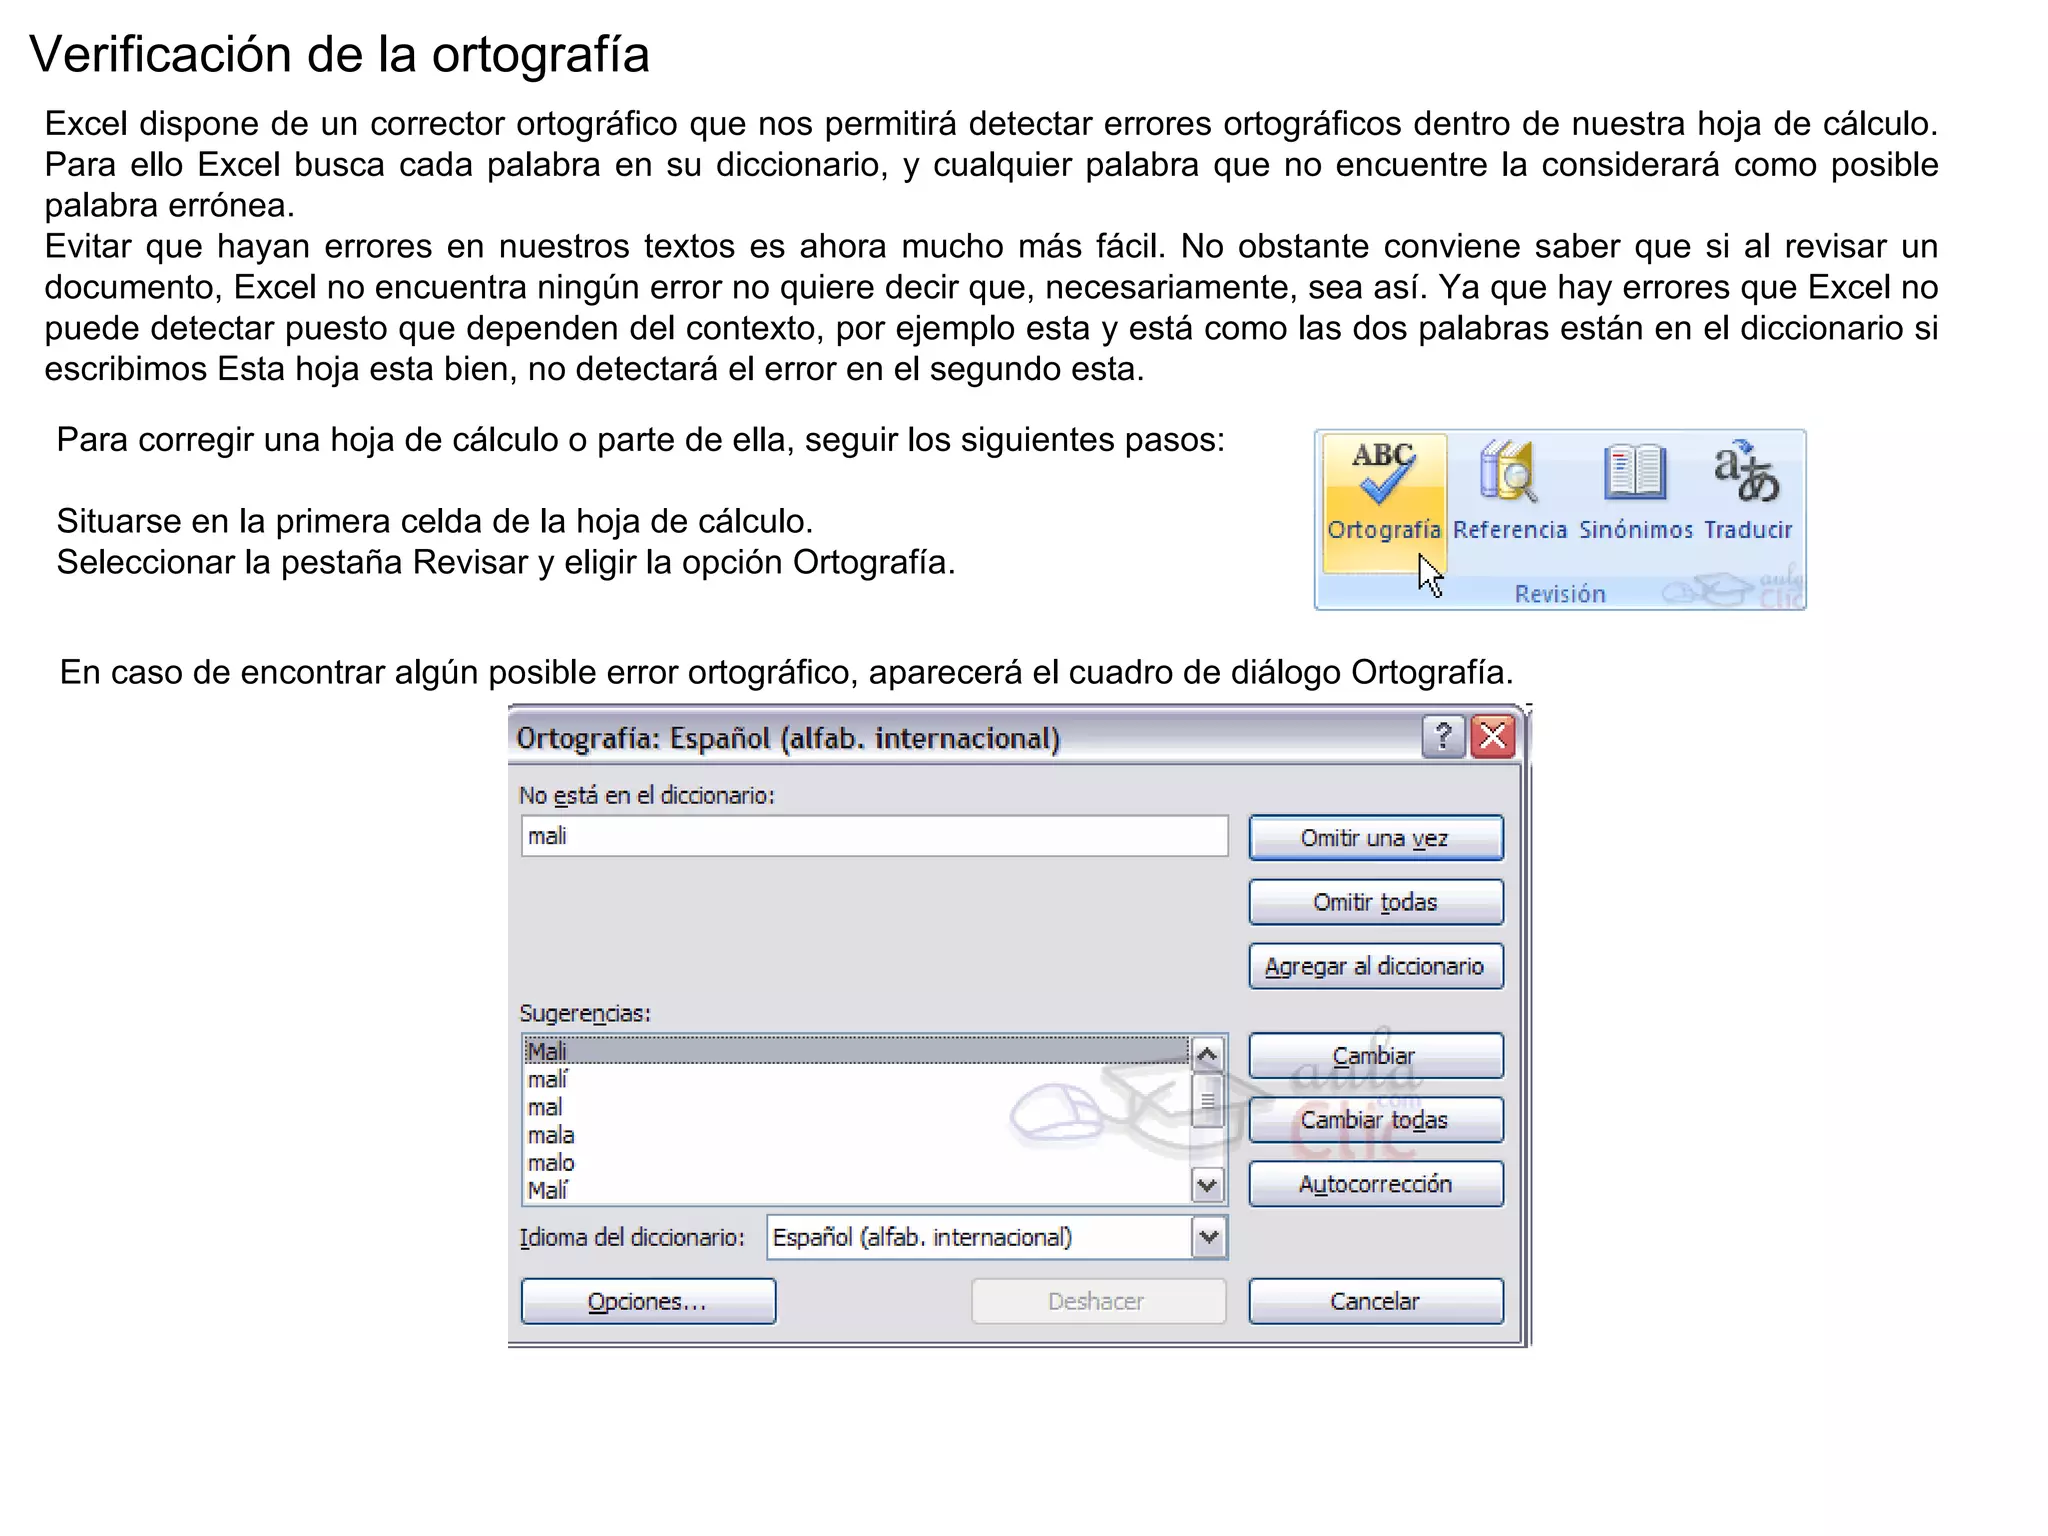This screenshot has width=2048, height=1536.
Task: Select suggestion 'malí' in lowercase
Action: 857,1079
